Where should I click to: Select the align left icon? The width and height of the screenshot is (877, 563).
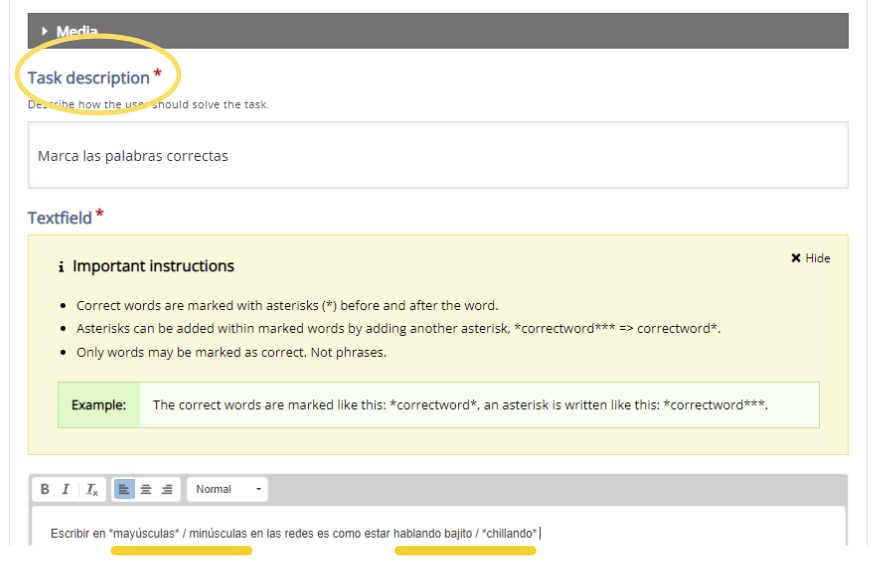pyautogui.click(x=124, y=490)
